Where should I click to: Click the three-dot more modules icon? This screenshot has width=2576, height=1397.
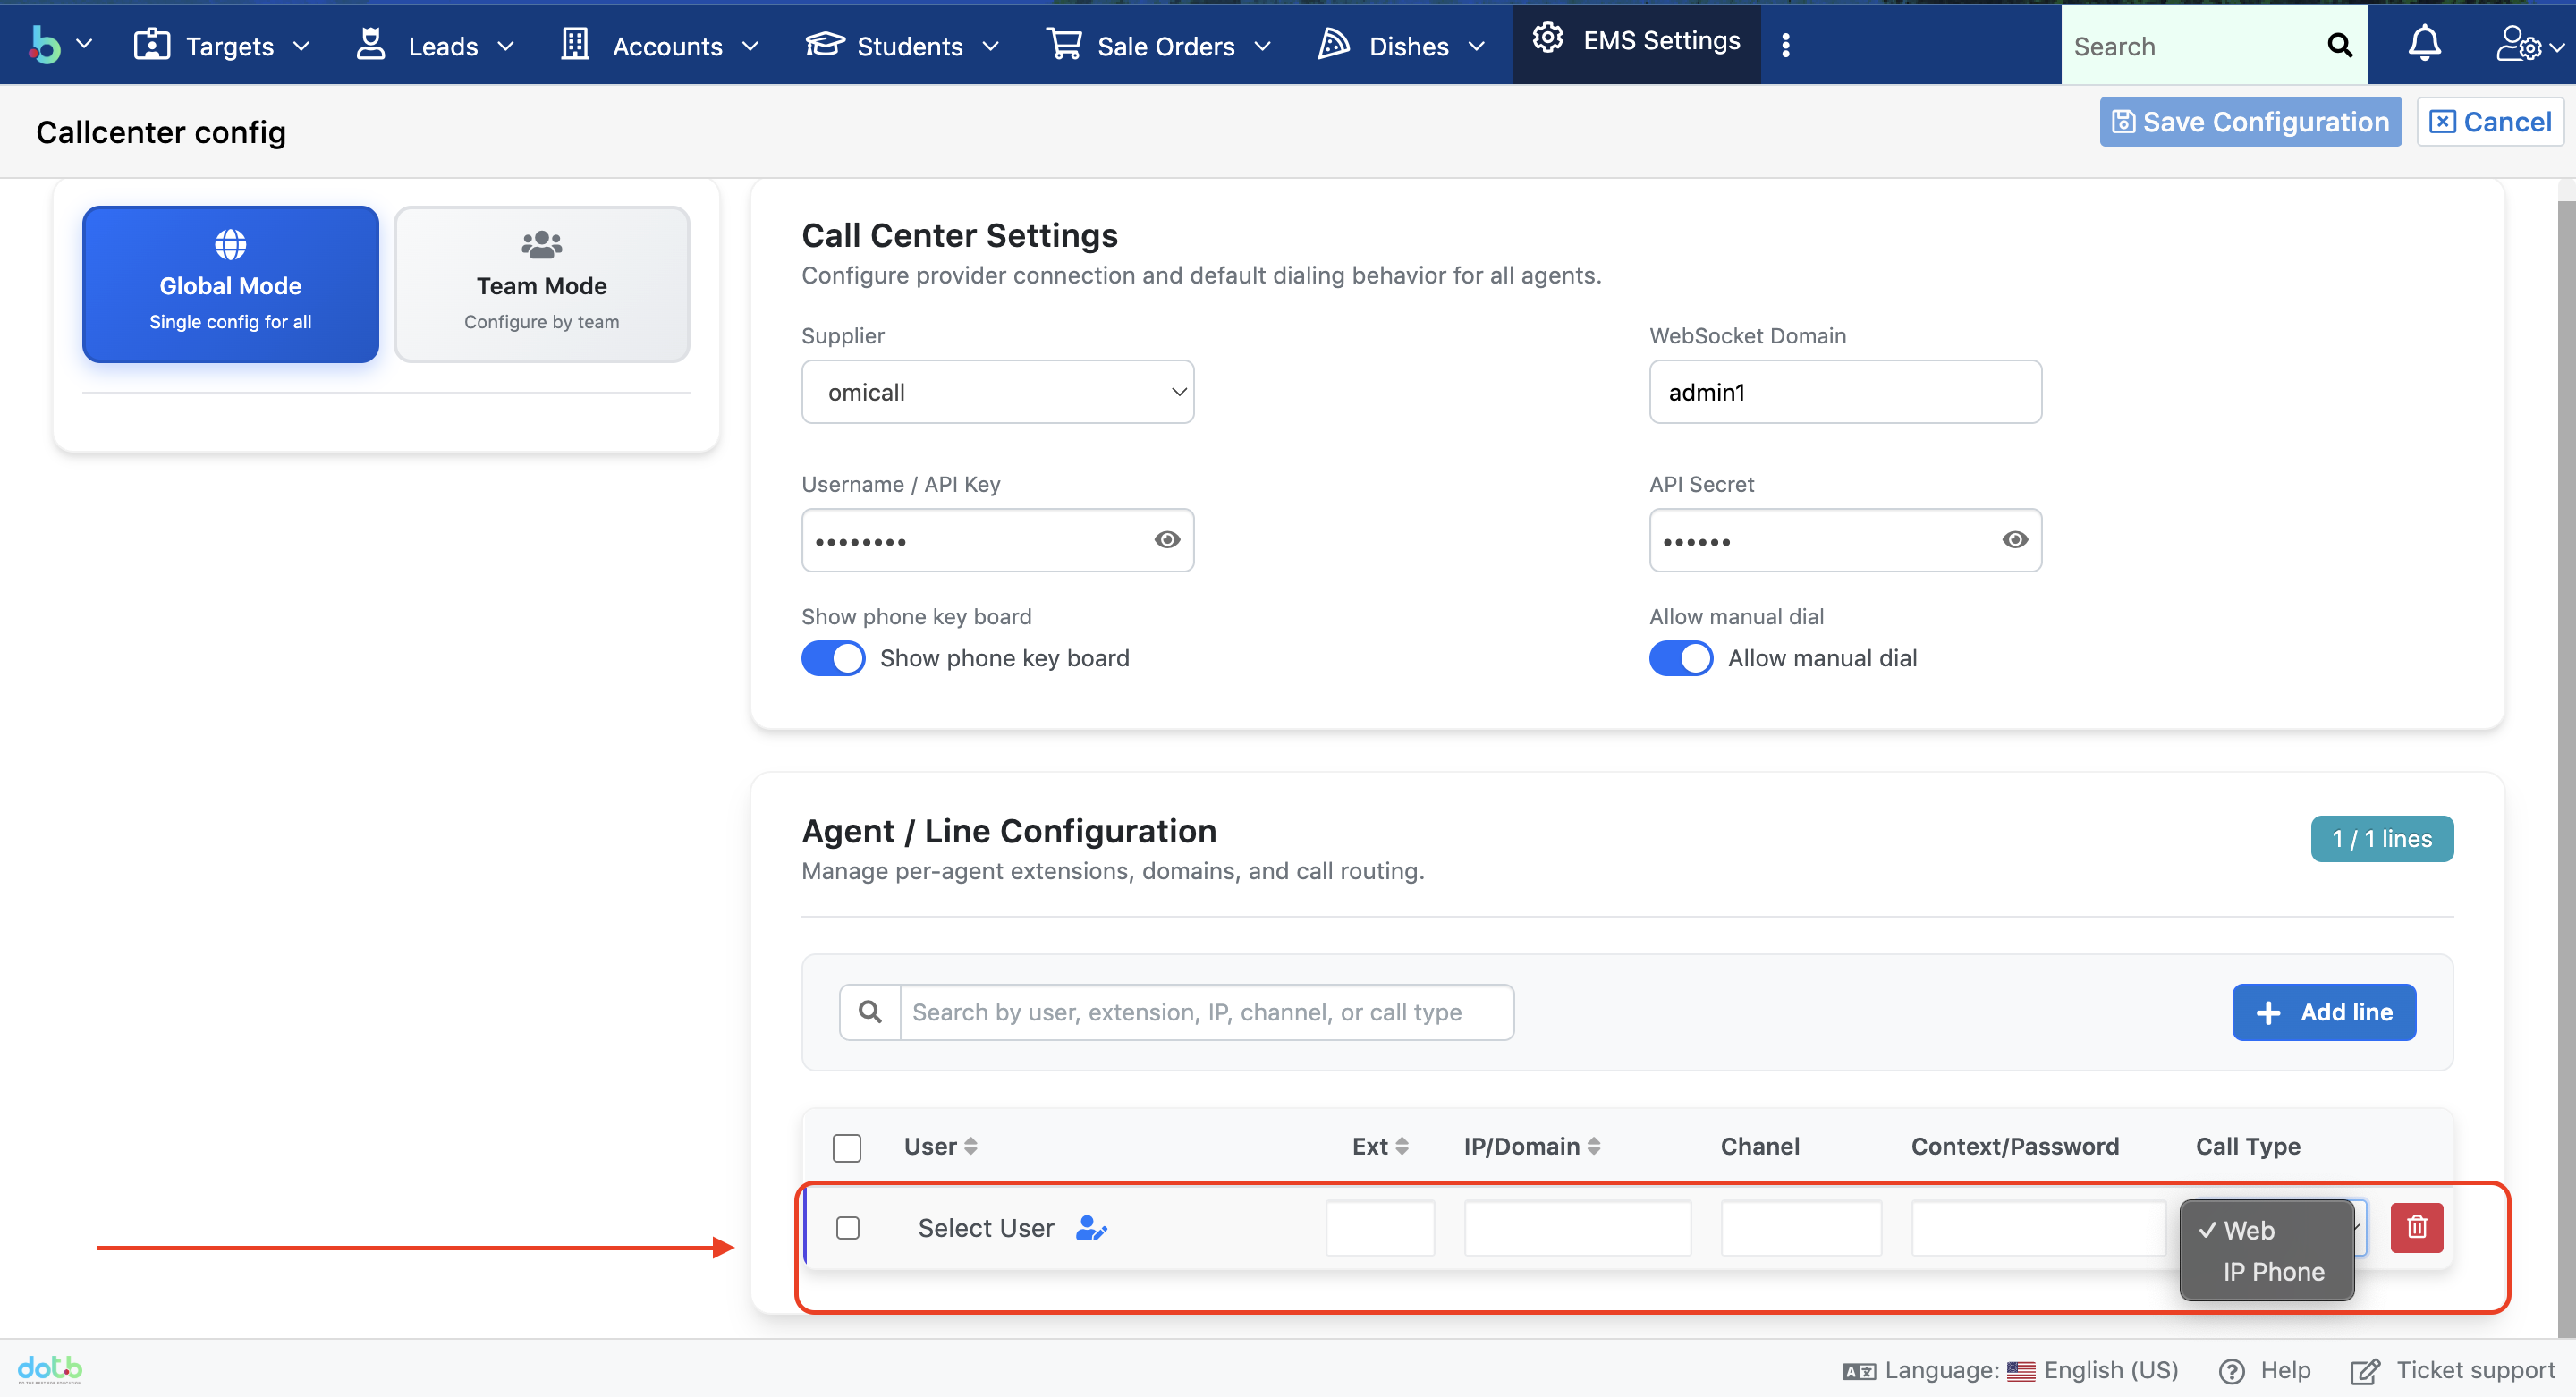1785,45
